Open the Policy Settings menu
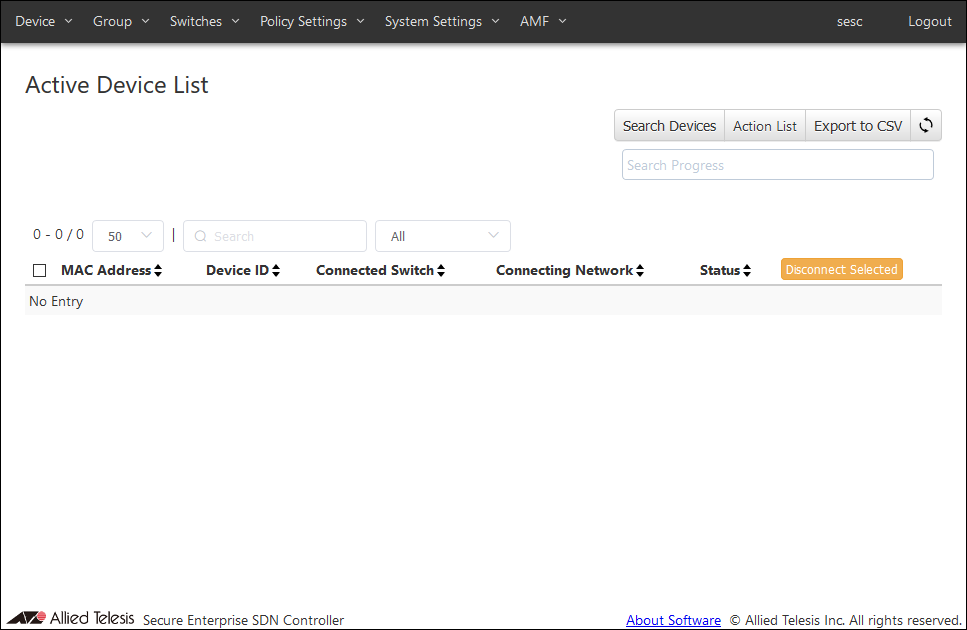The width and height of the screenshot is (967, 630). (312, 21)
